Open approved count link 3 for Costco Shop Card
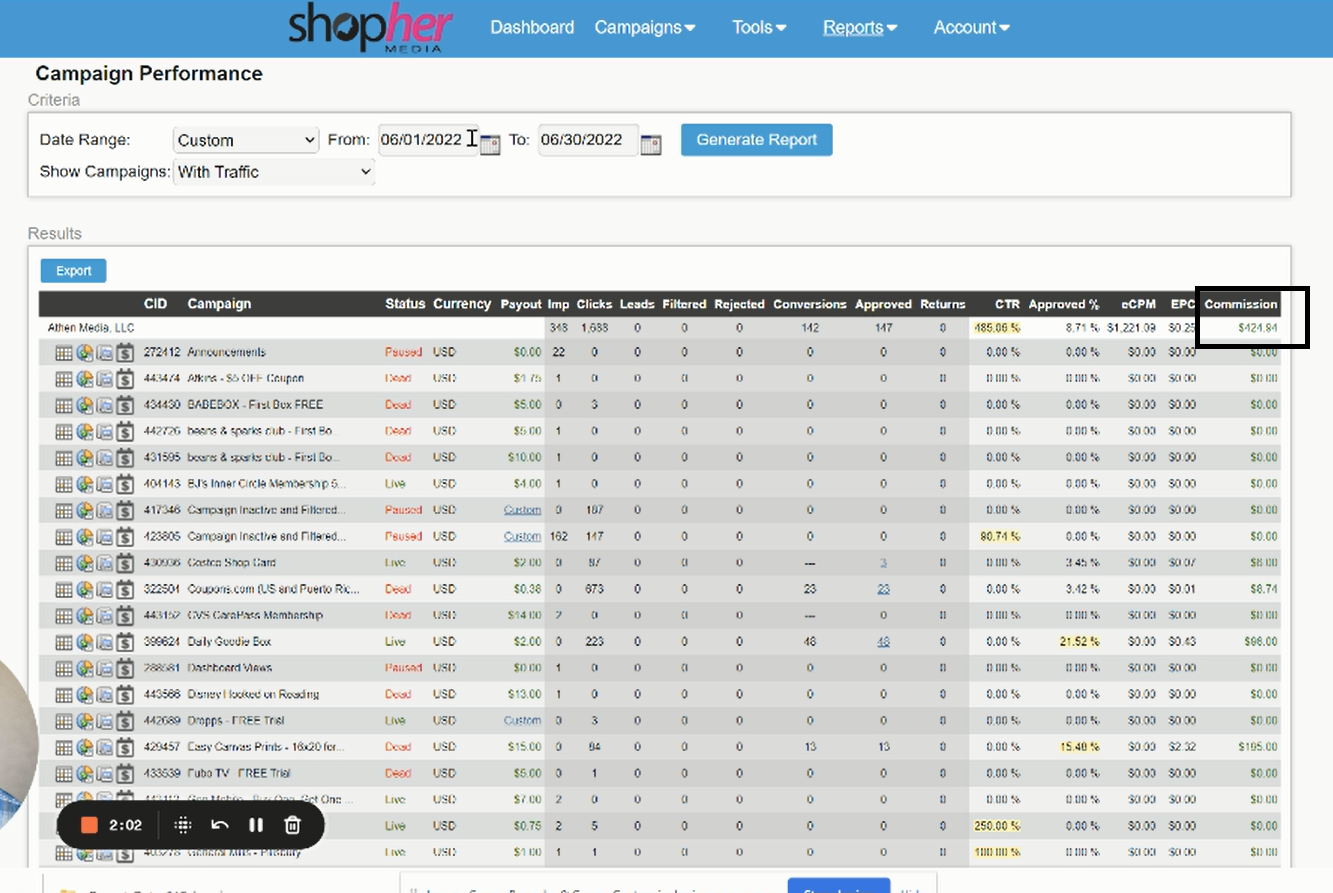The image size is (1333, 893). click(x=884, y=563)
